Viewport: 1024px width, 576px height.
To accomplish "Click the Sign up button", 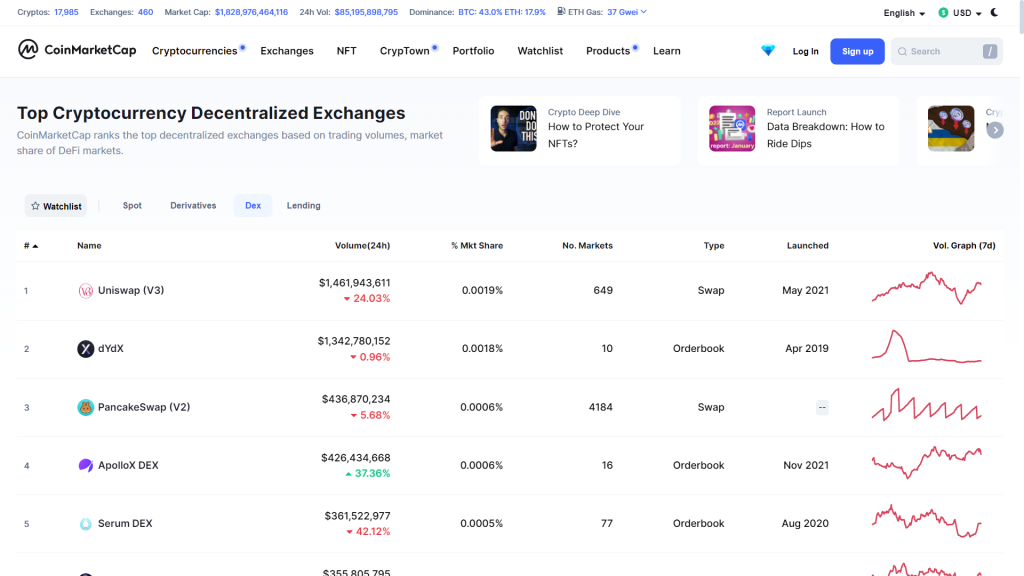I will [857, 52].
